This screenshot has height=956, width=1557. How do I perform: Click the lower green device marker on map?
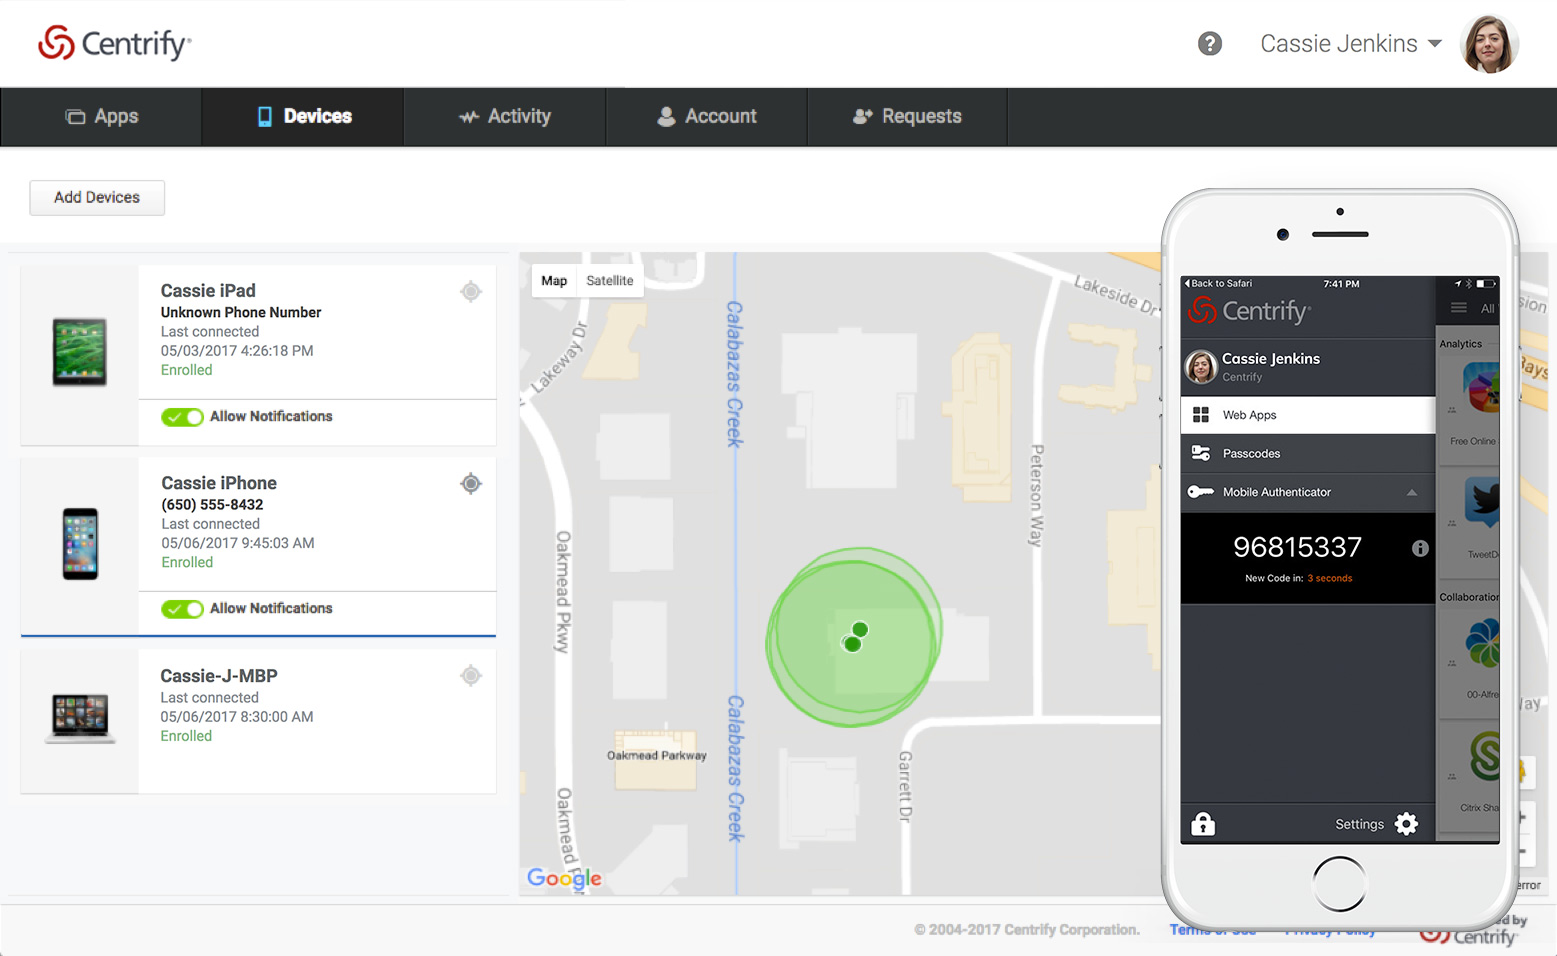(x=853, y=644)
